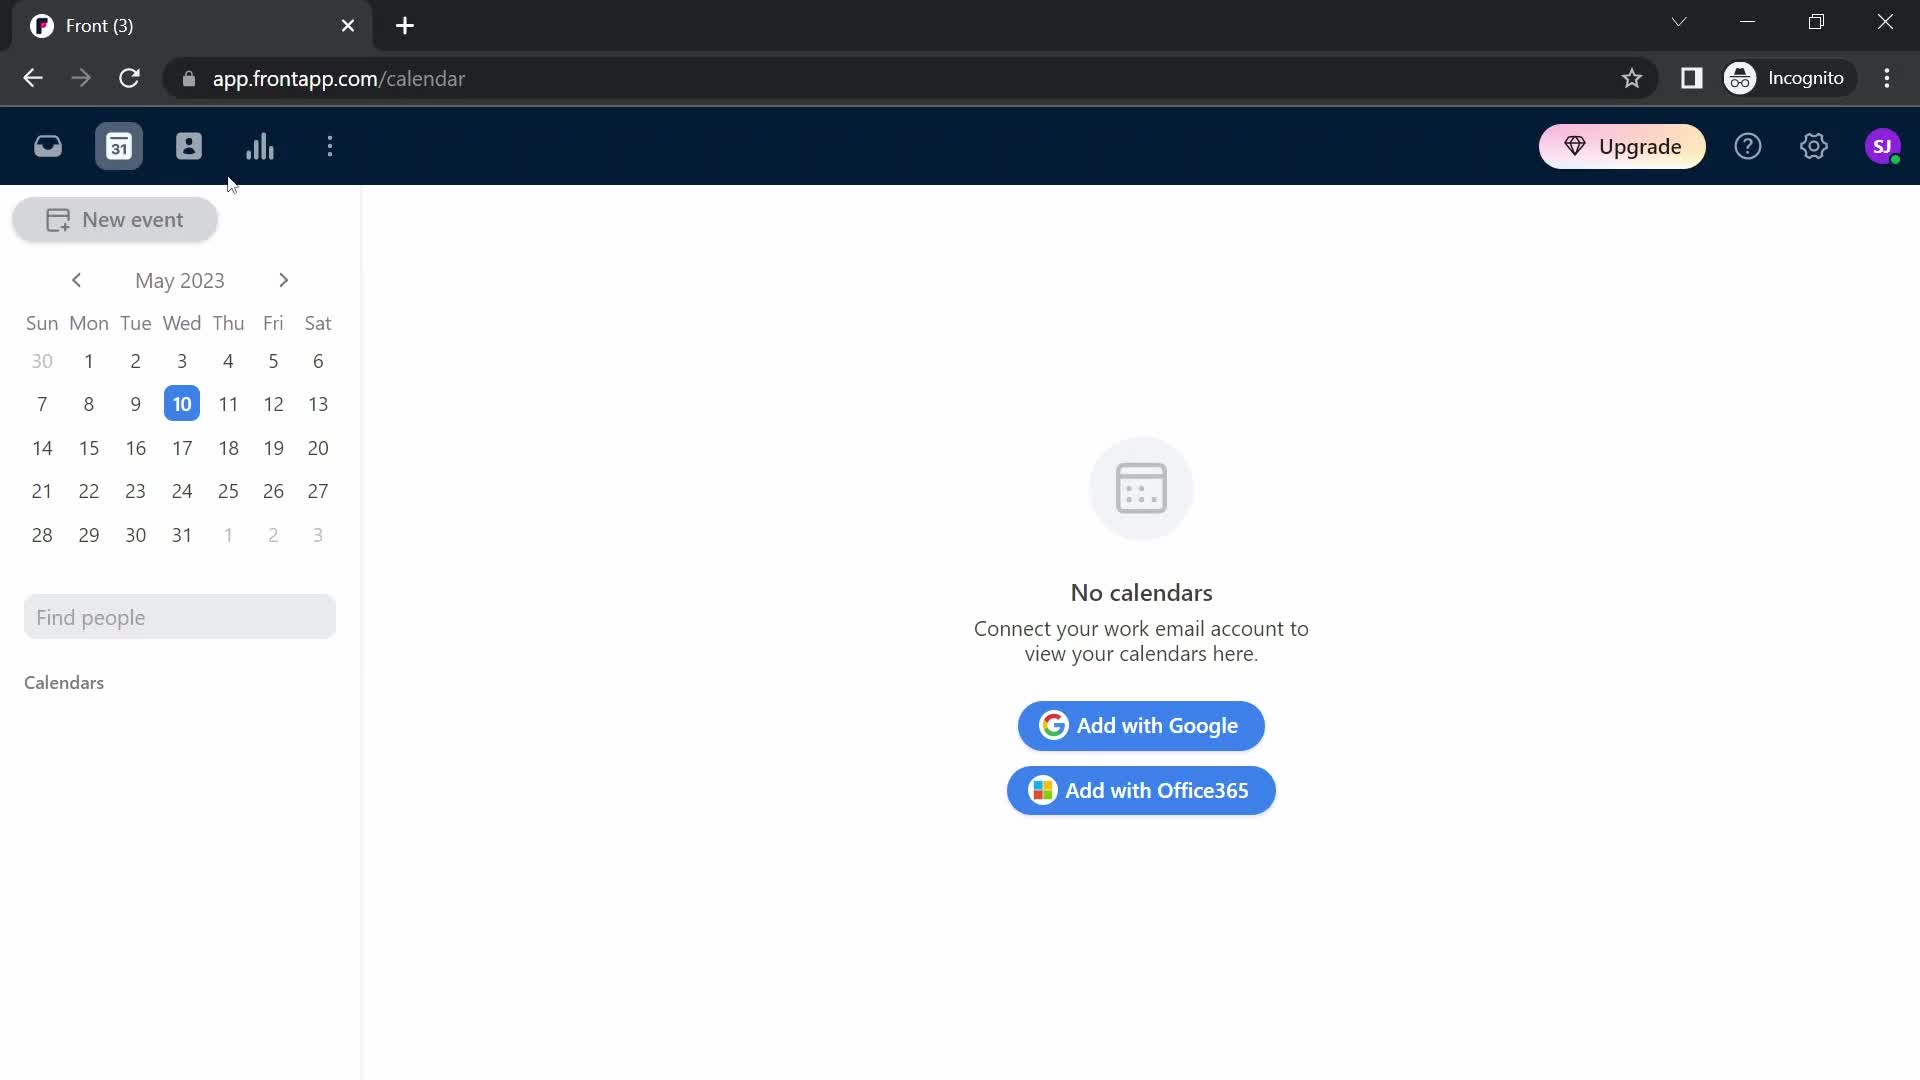This screenshot has width=1920, height=1080.
Task: Toggle the bookmark/favorite star icon
Action: (1631, 78)
